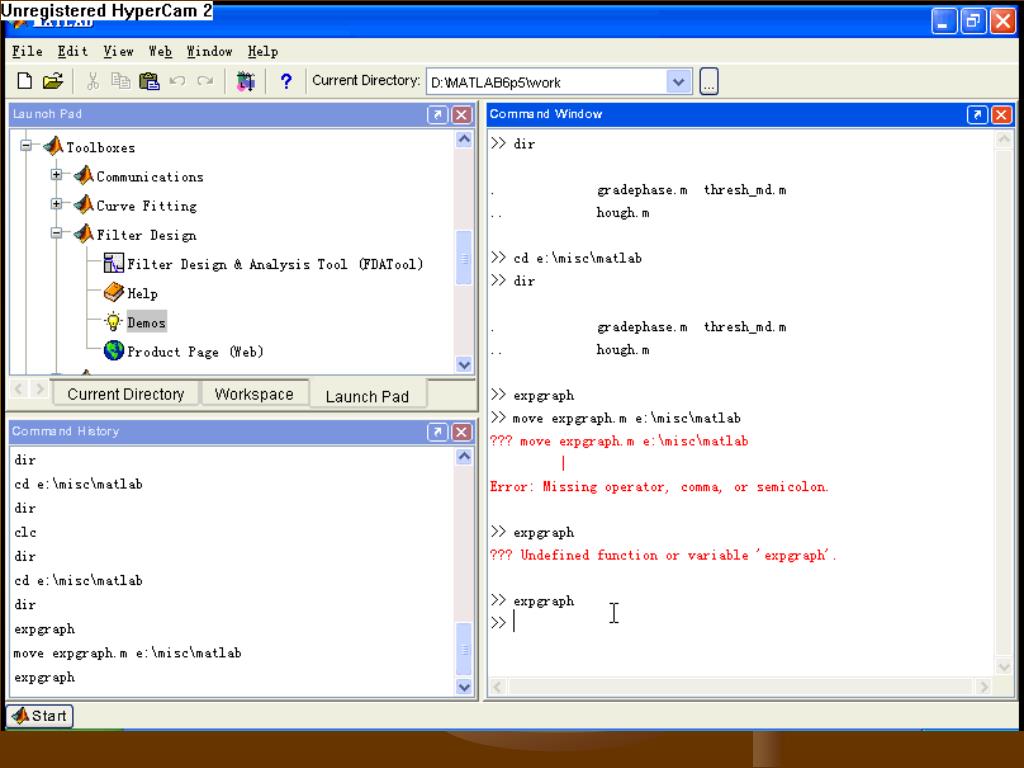This screenshot has width=1024, height=768.
Task: Click the Toolboxes MATLAB icon in tree
Action: click(x=54, y=146)
